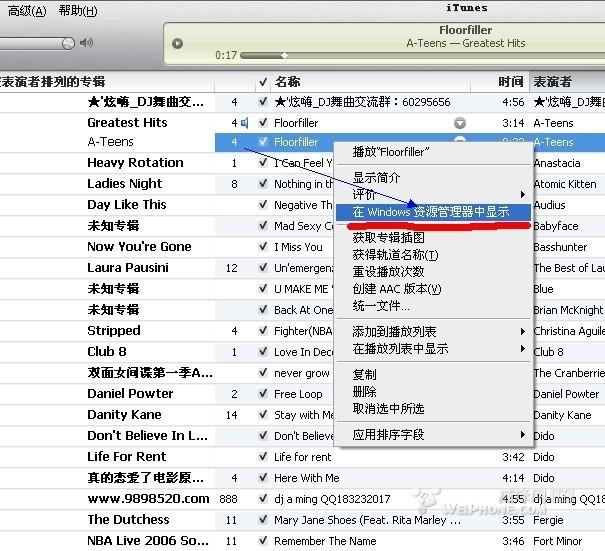This screenshot has height=551, width=605.
Task: Toggle the checkbox in the song list header
Action: (x=263, y=82)
